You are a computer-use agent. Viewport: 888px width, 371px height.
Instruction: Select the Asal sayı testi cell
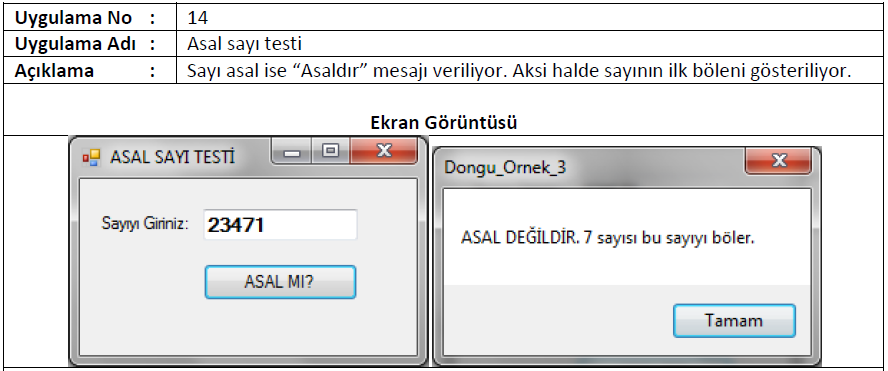tap(529, 44)
